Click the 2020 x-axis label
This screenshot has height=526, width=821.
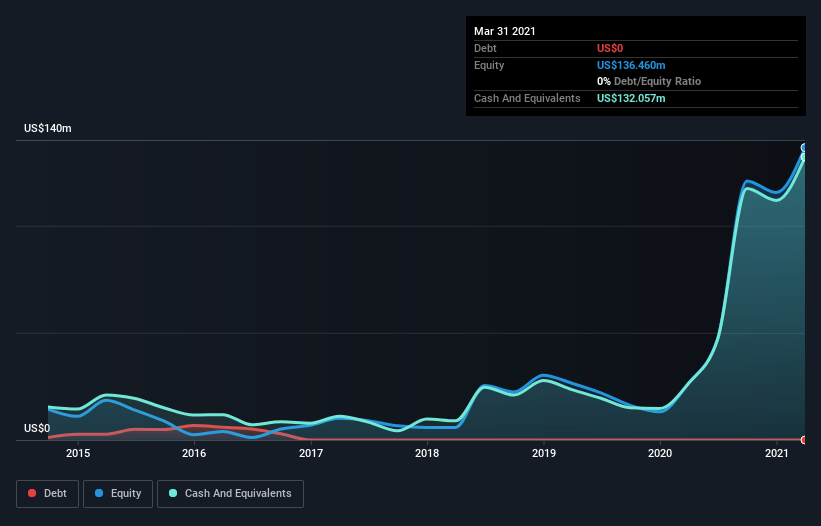coord(660,454)
